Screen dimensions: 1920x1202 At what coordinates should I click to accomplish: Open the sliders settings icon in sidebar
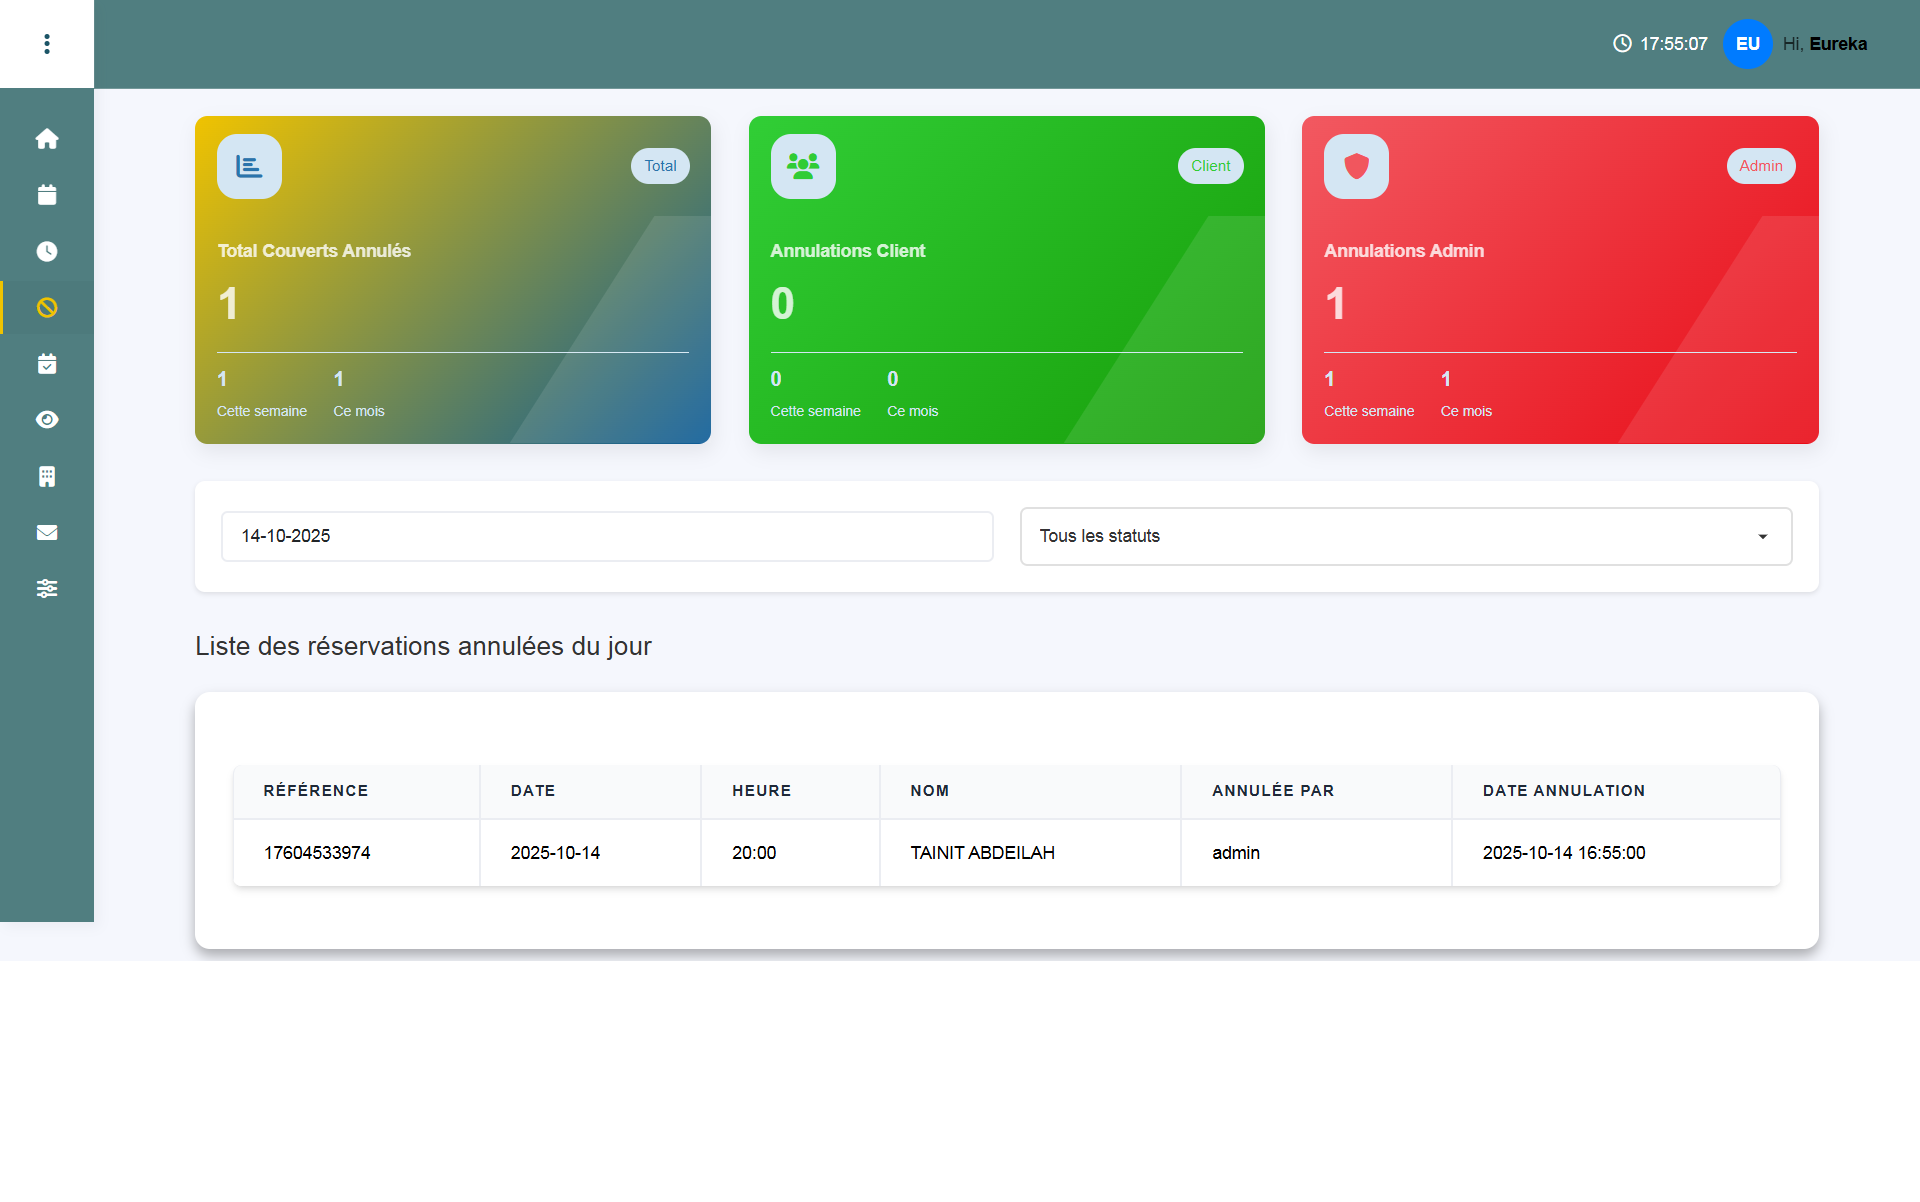click(x=47, y=589)
